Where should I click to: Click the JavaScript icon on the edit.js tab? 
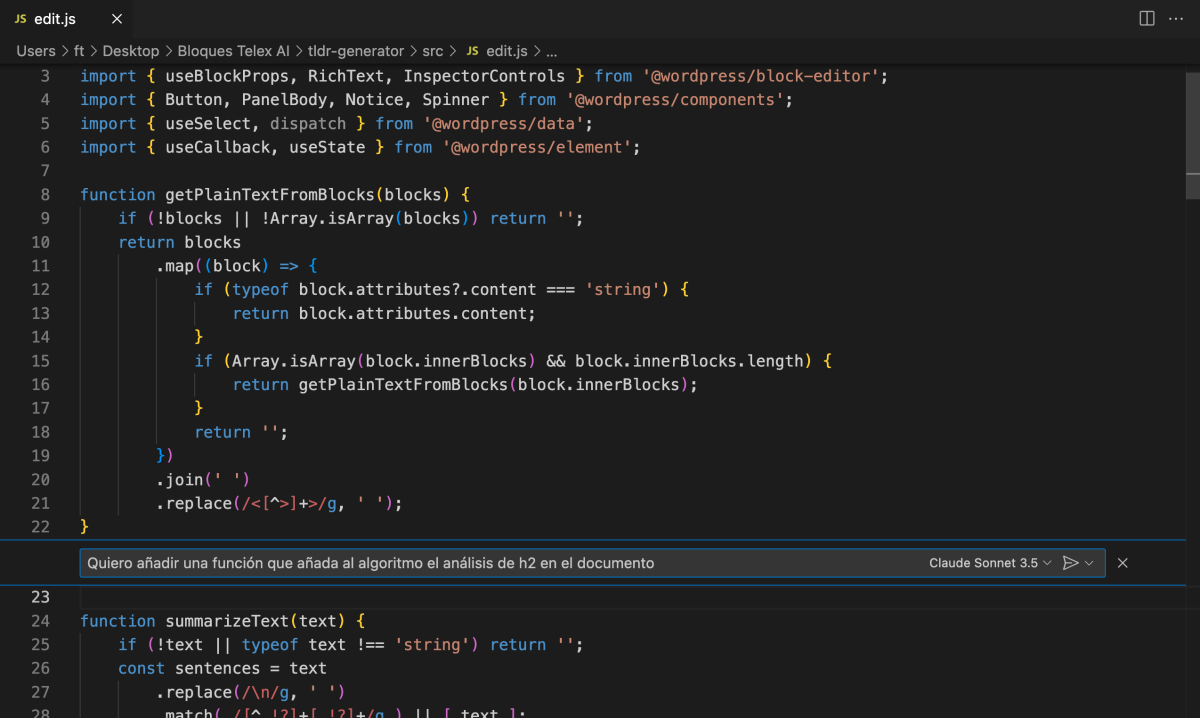tap(22, 18)
